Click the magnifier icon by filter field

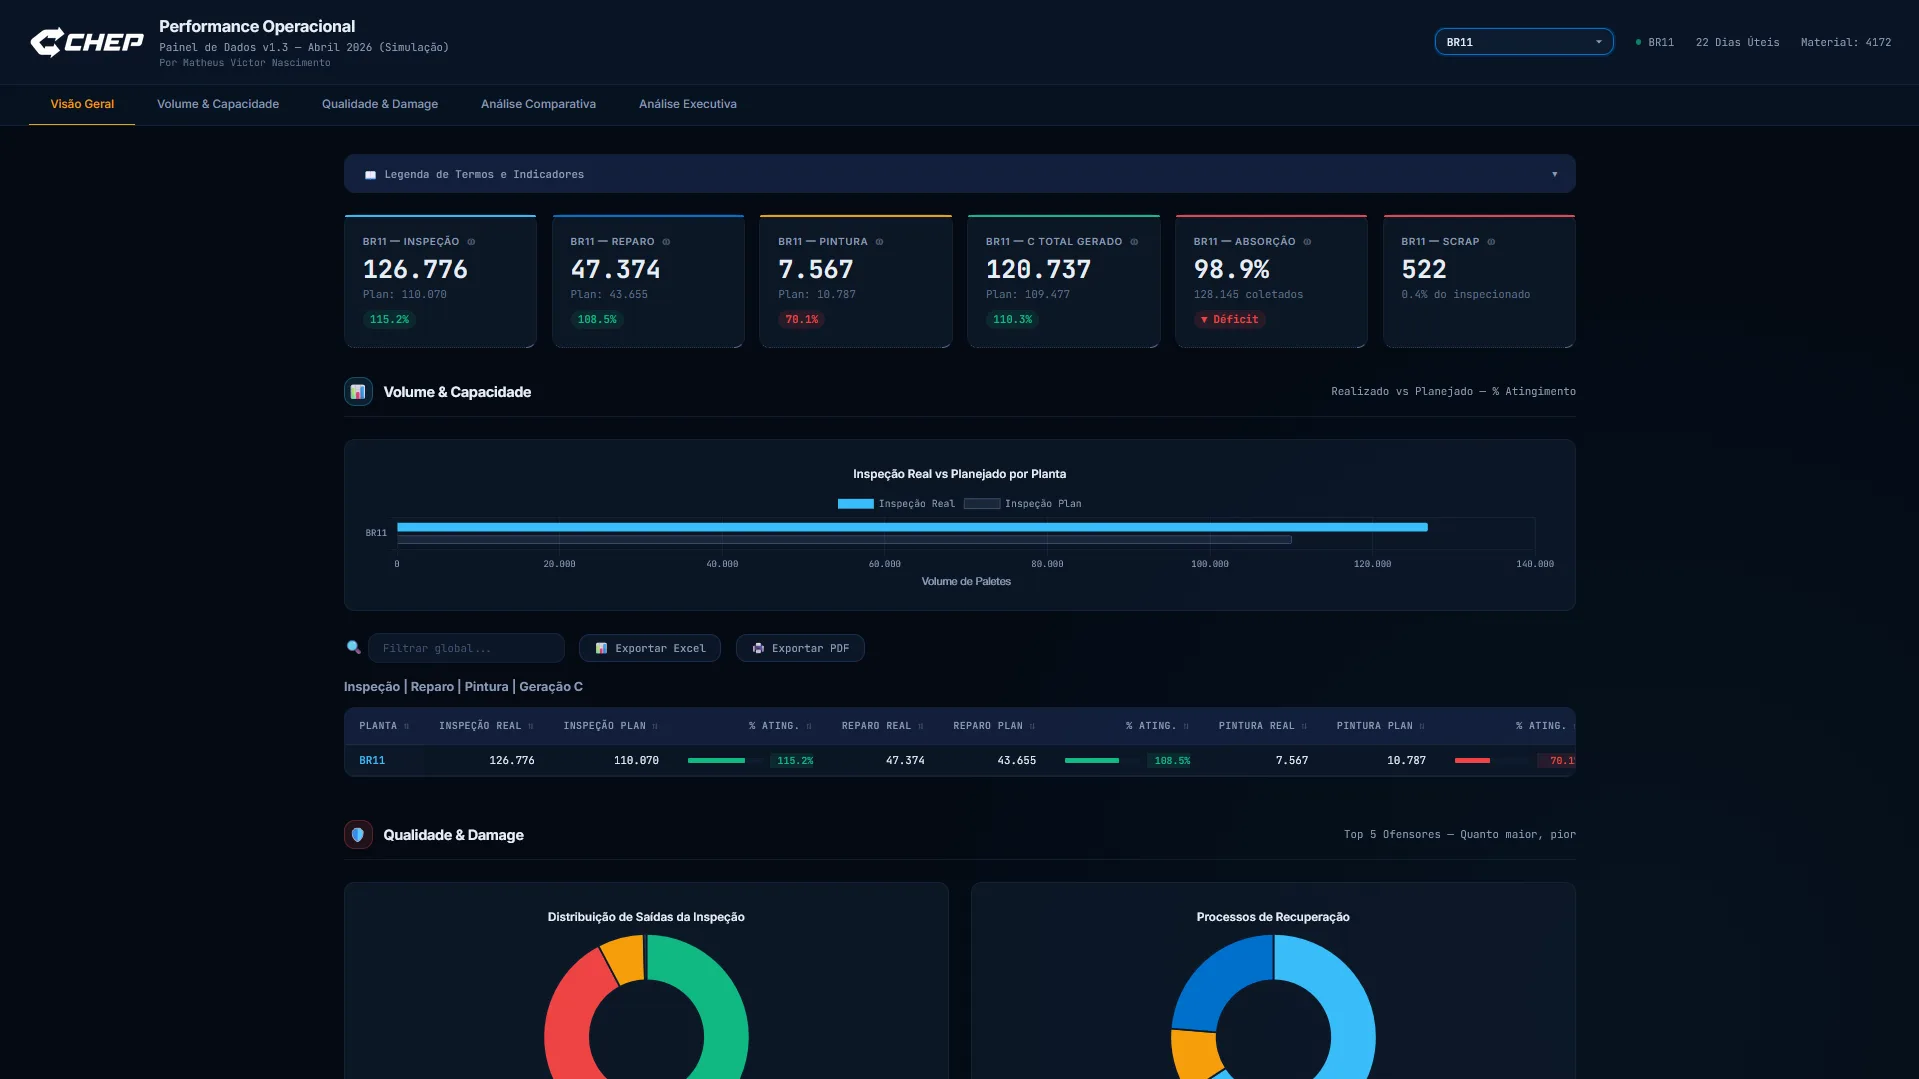tap(353, 648)
